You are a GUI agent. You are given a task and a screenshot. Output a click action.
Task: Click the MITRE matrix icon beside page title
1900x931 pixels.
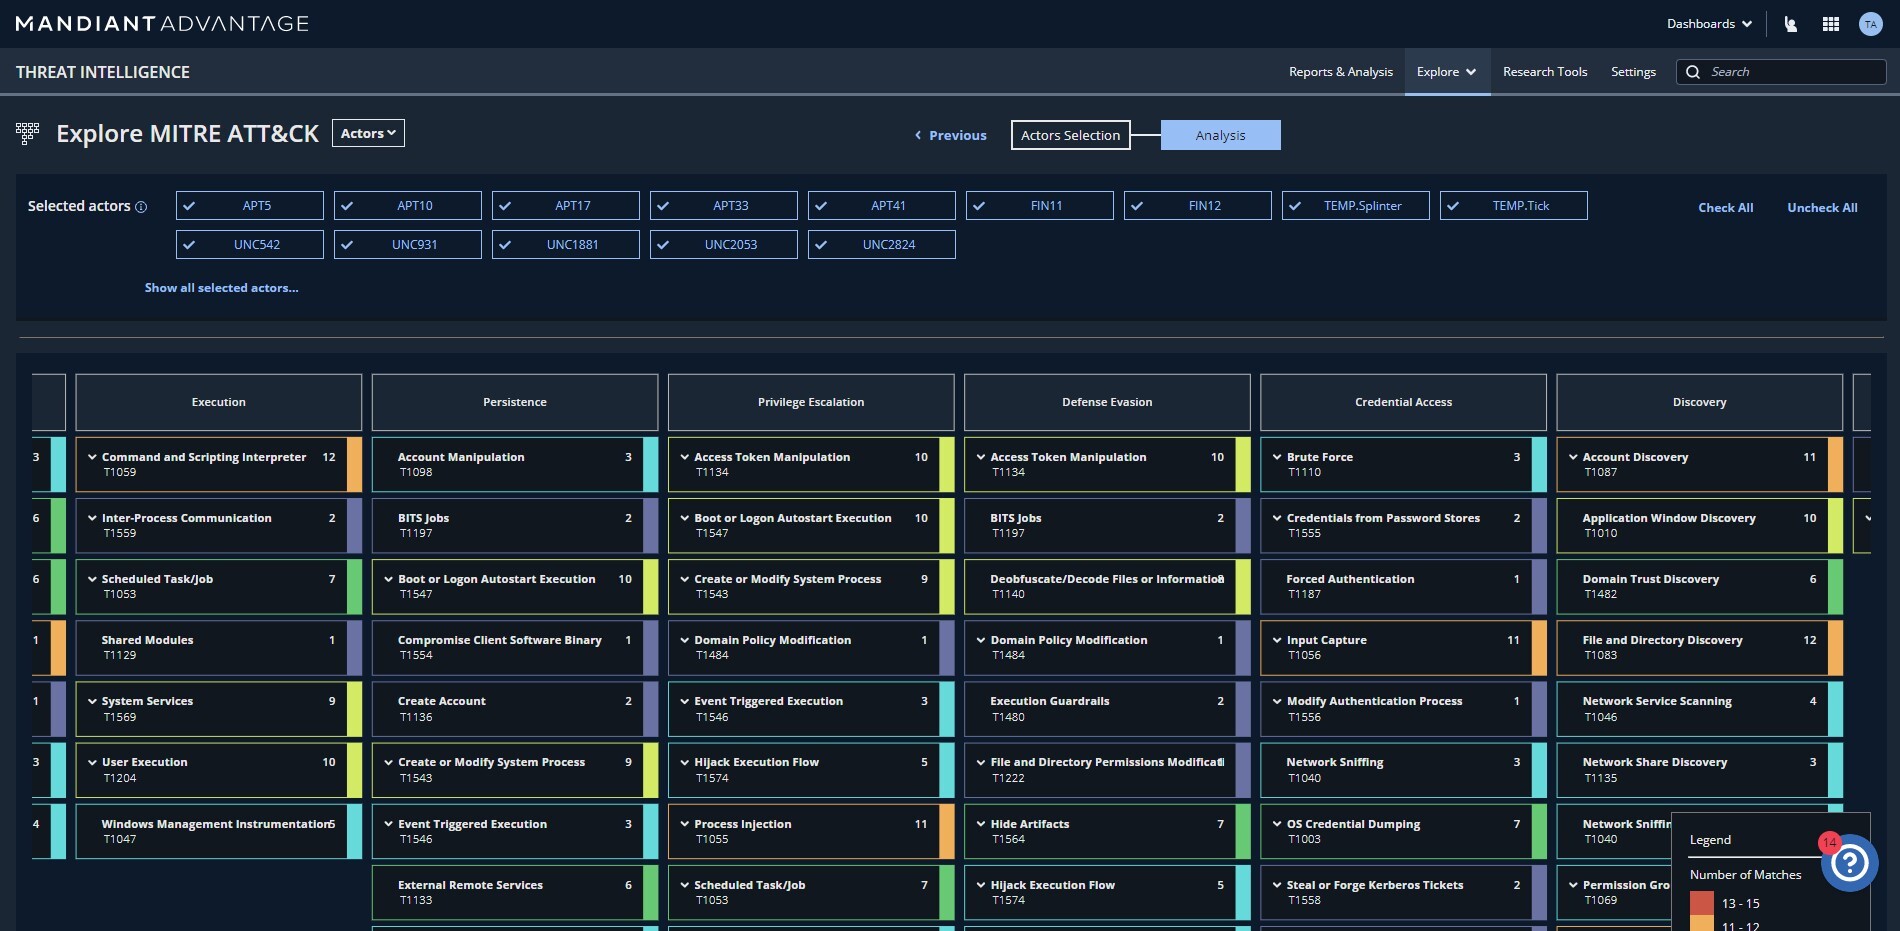[28, 133]
